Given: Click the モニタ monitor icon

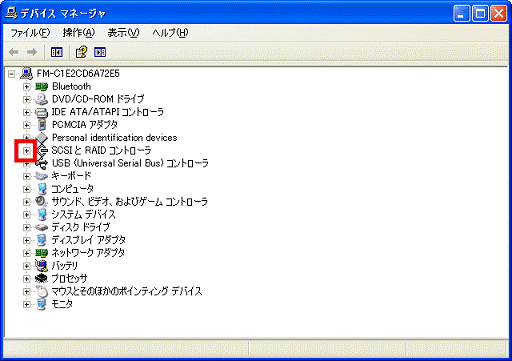Looking at the screenshot, I should pyautogui.click(x=42, y=304).
